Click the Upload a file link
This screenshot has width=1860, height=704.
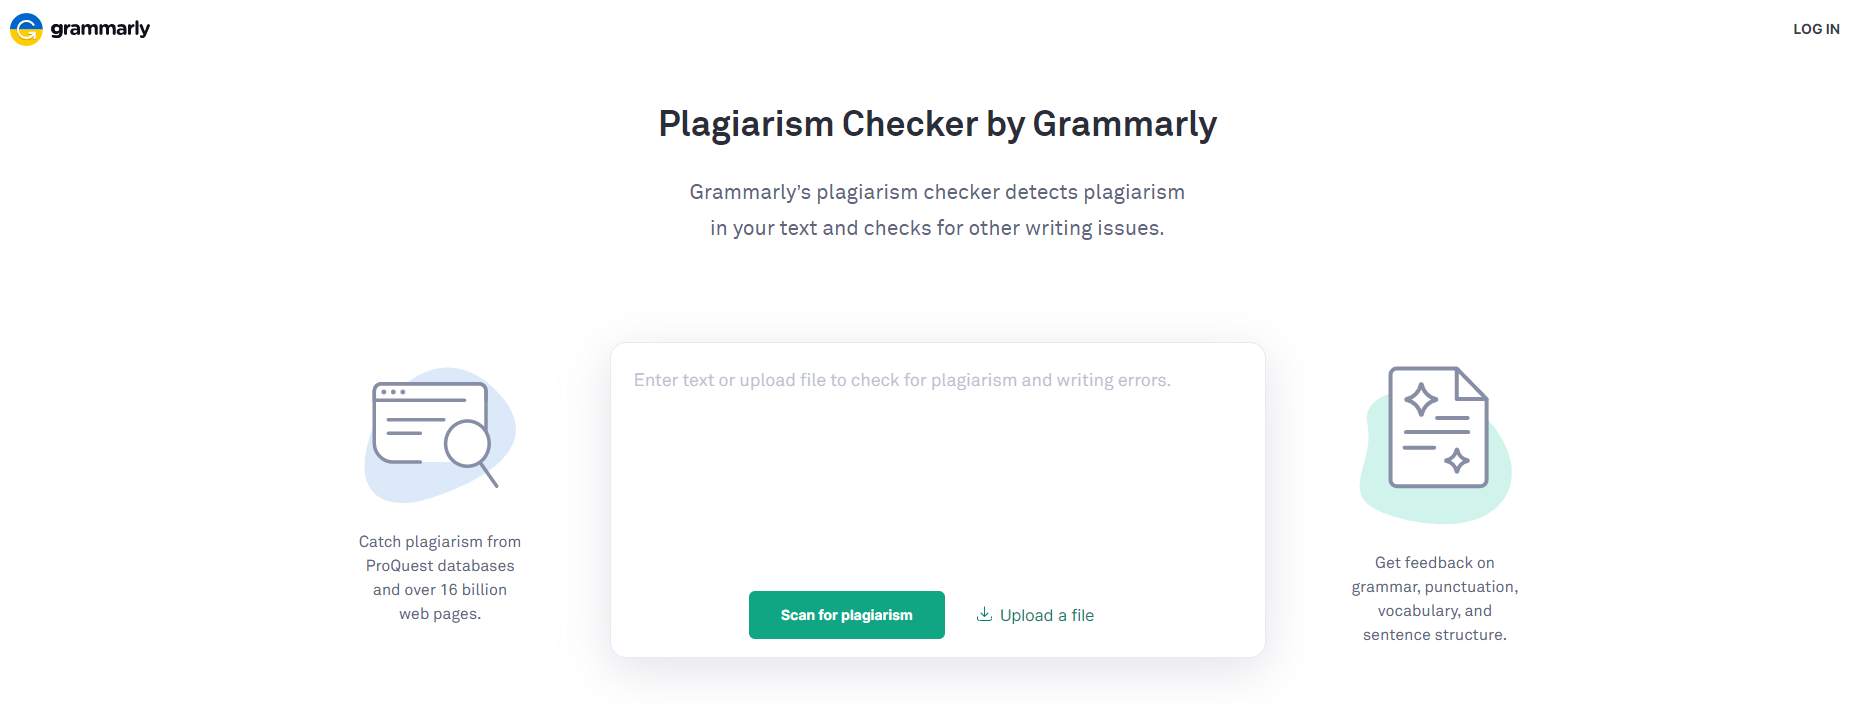pos(1046,615)
